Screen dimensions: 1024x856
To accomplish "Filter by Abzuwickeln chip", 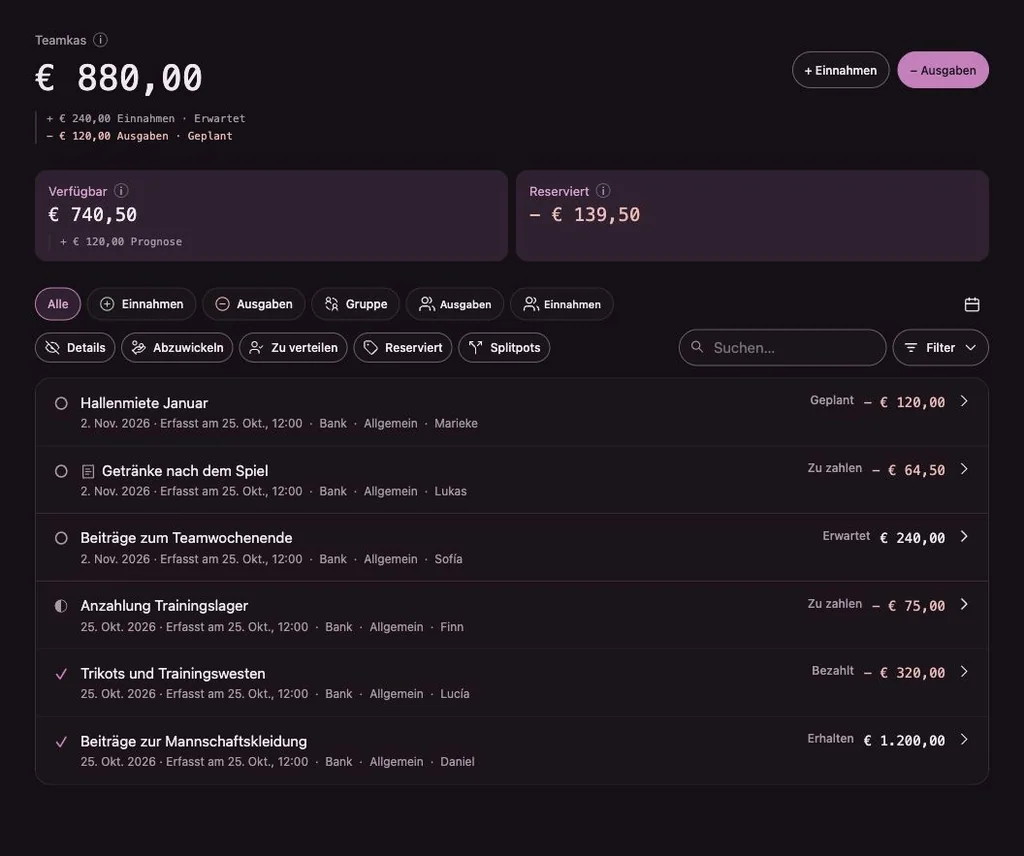I will (x=177, y=347).
